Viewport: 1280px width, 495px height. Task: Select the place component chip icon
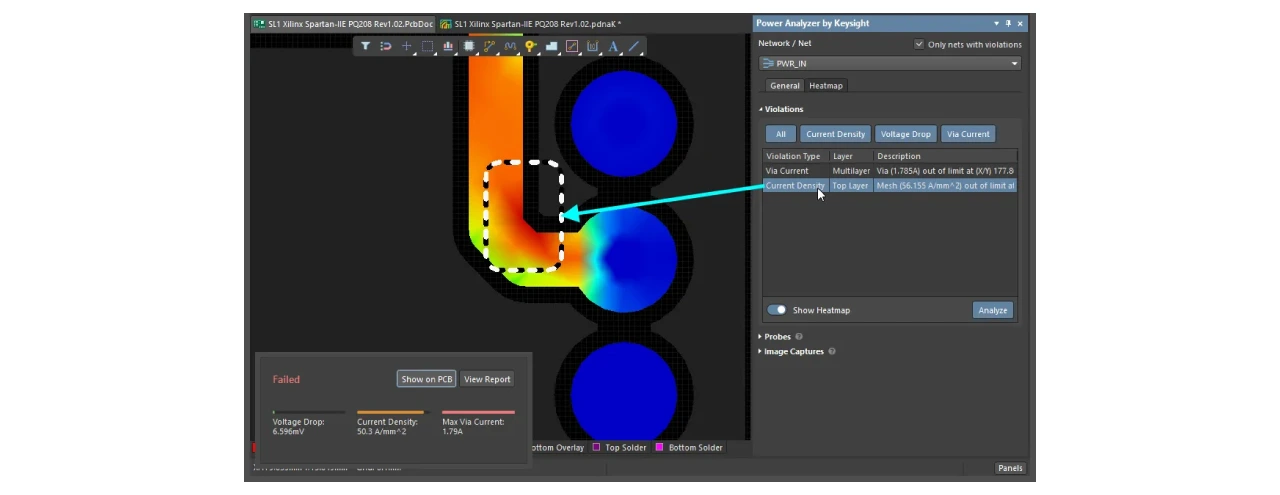(469, 46)
